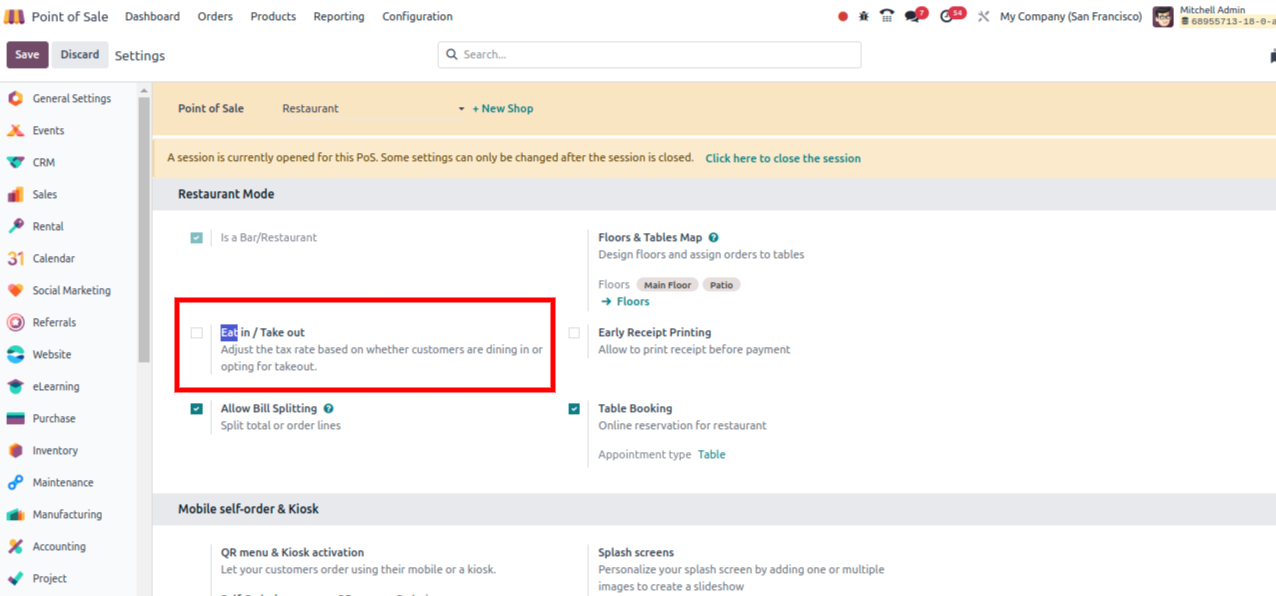Click here to close the session link
Screen dimensions: 1276x596
[782, 158]
